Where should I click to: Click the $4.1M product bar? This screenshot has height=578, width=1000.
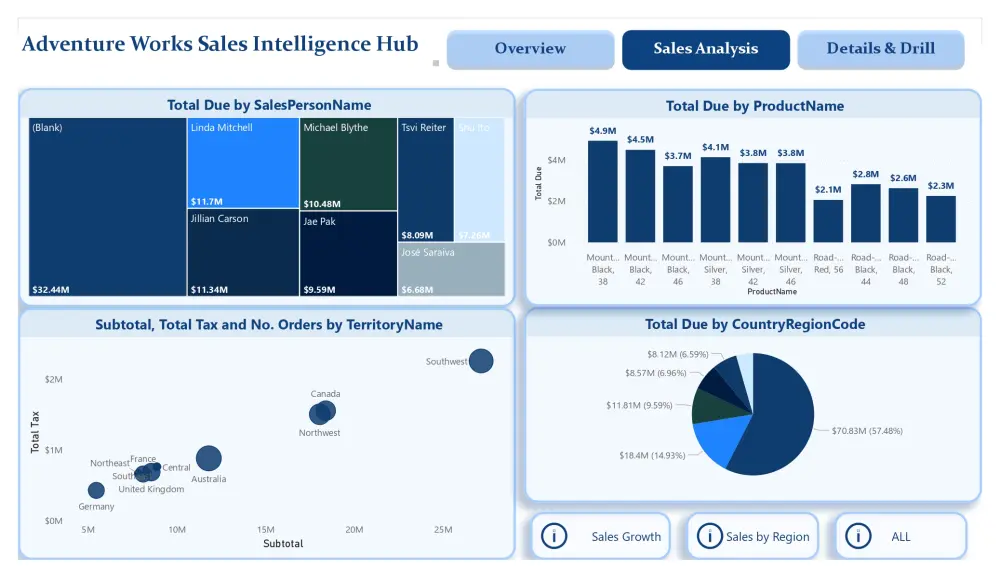click(x=716, y=200)
